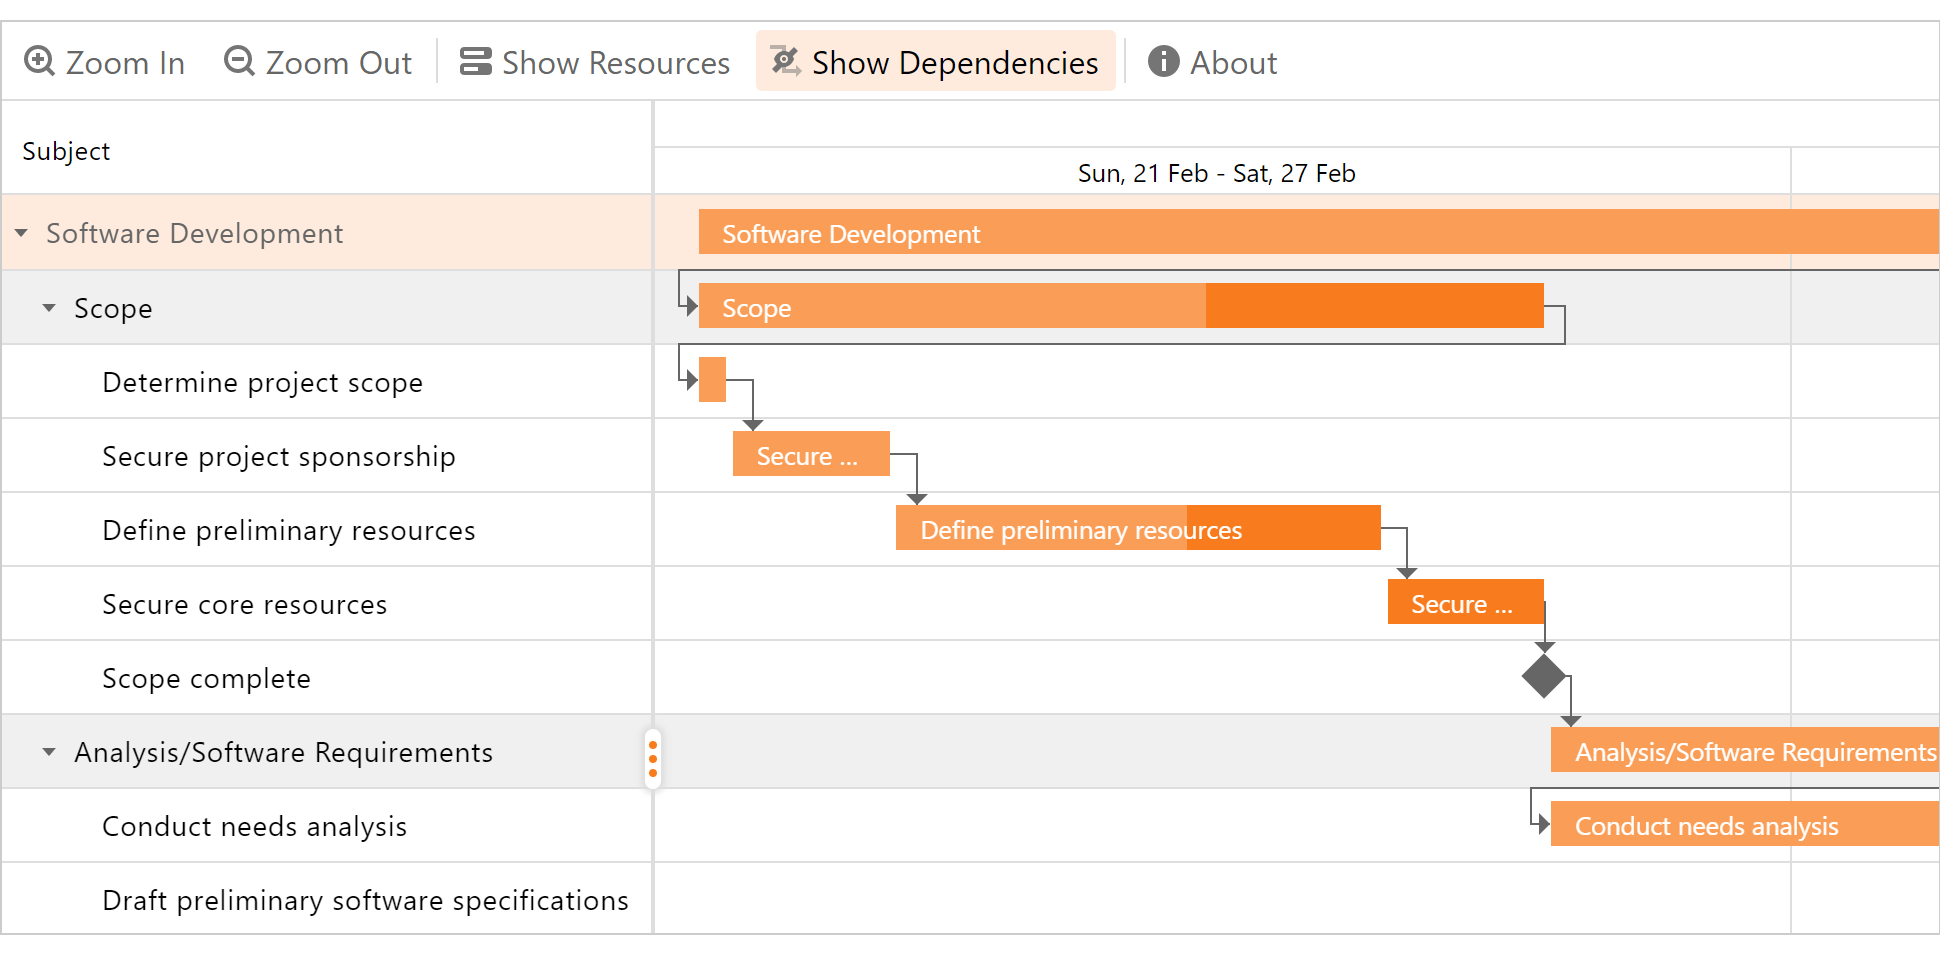The width and height of the screenshot is (1940, 954).
Task: Click the Zoom In magnifier icon
Action: tap(38, 62)
